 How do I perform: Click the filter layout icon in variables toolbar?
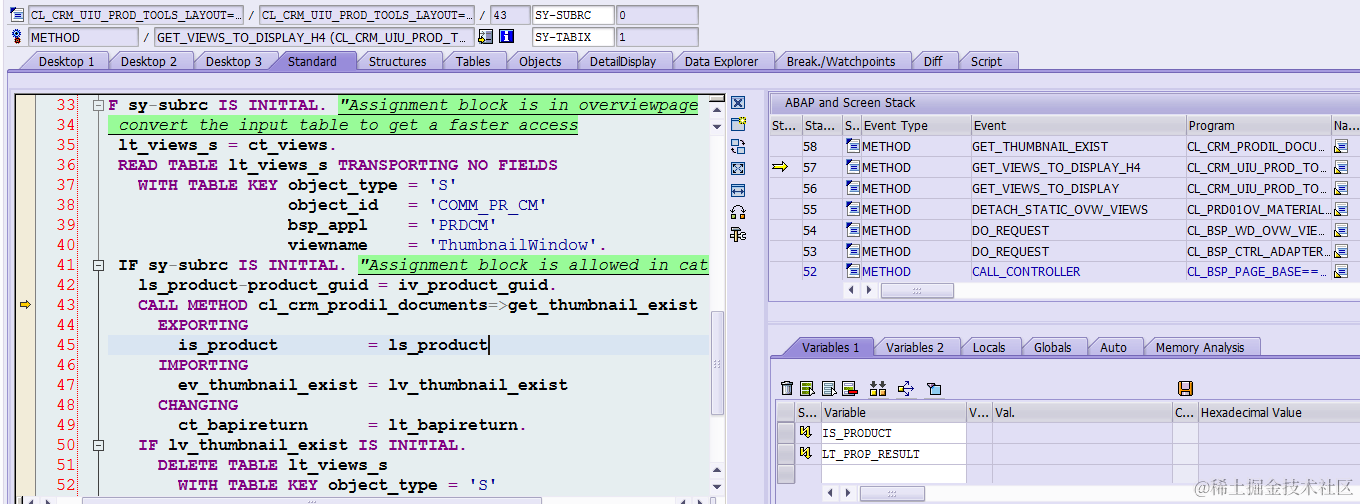tap(934, 388)
